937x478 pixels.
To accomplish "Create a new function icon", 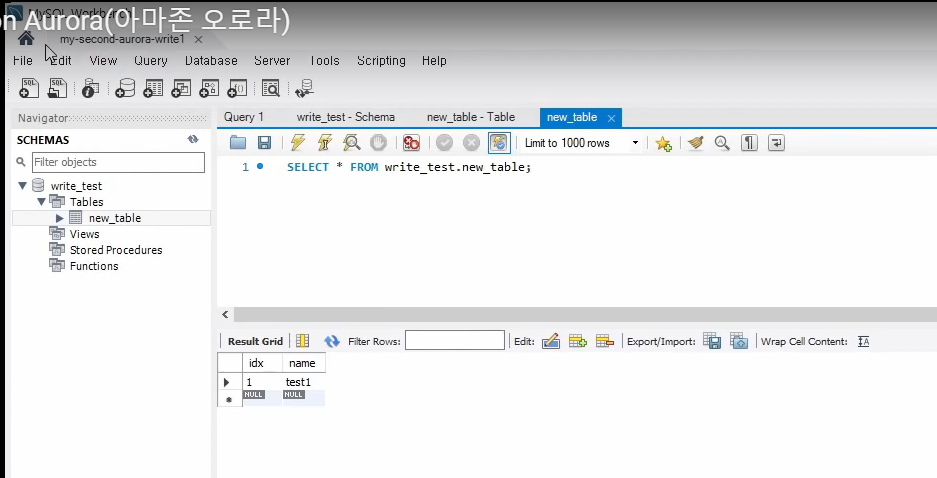I will coord(237,88).
